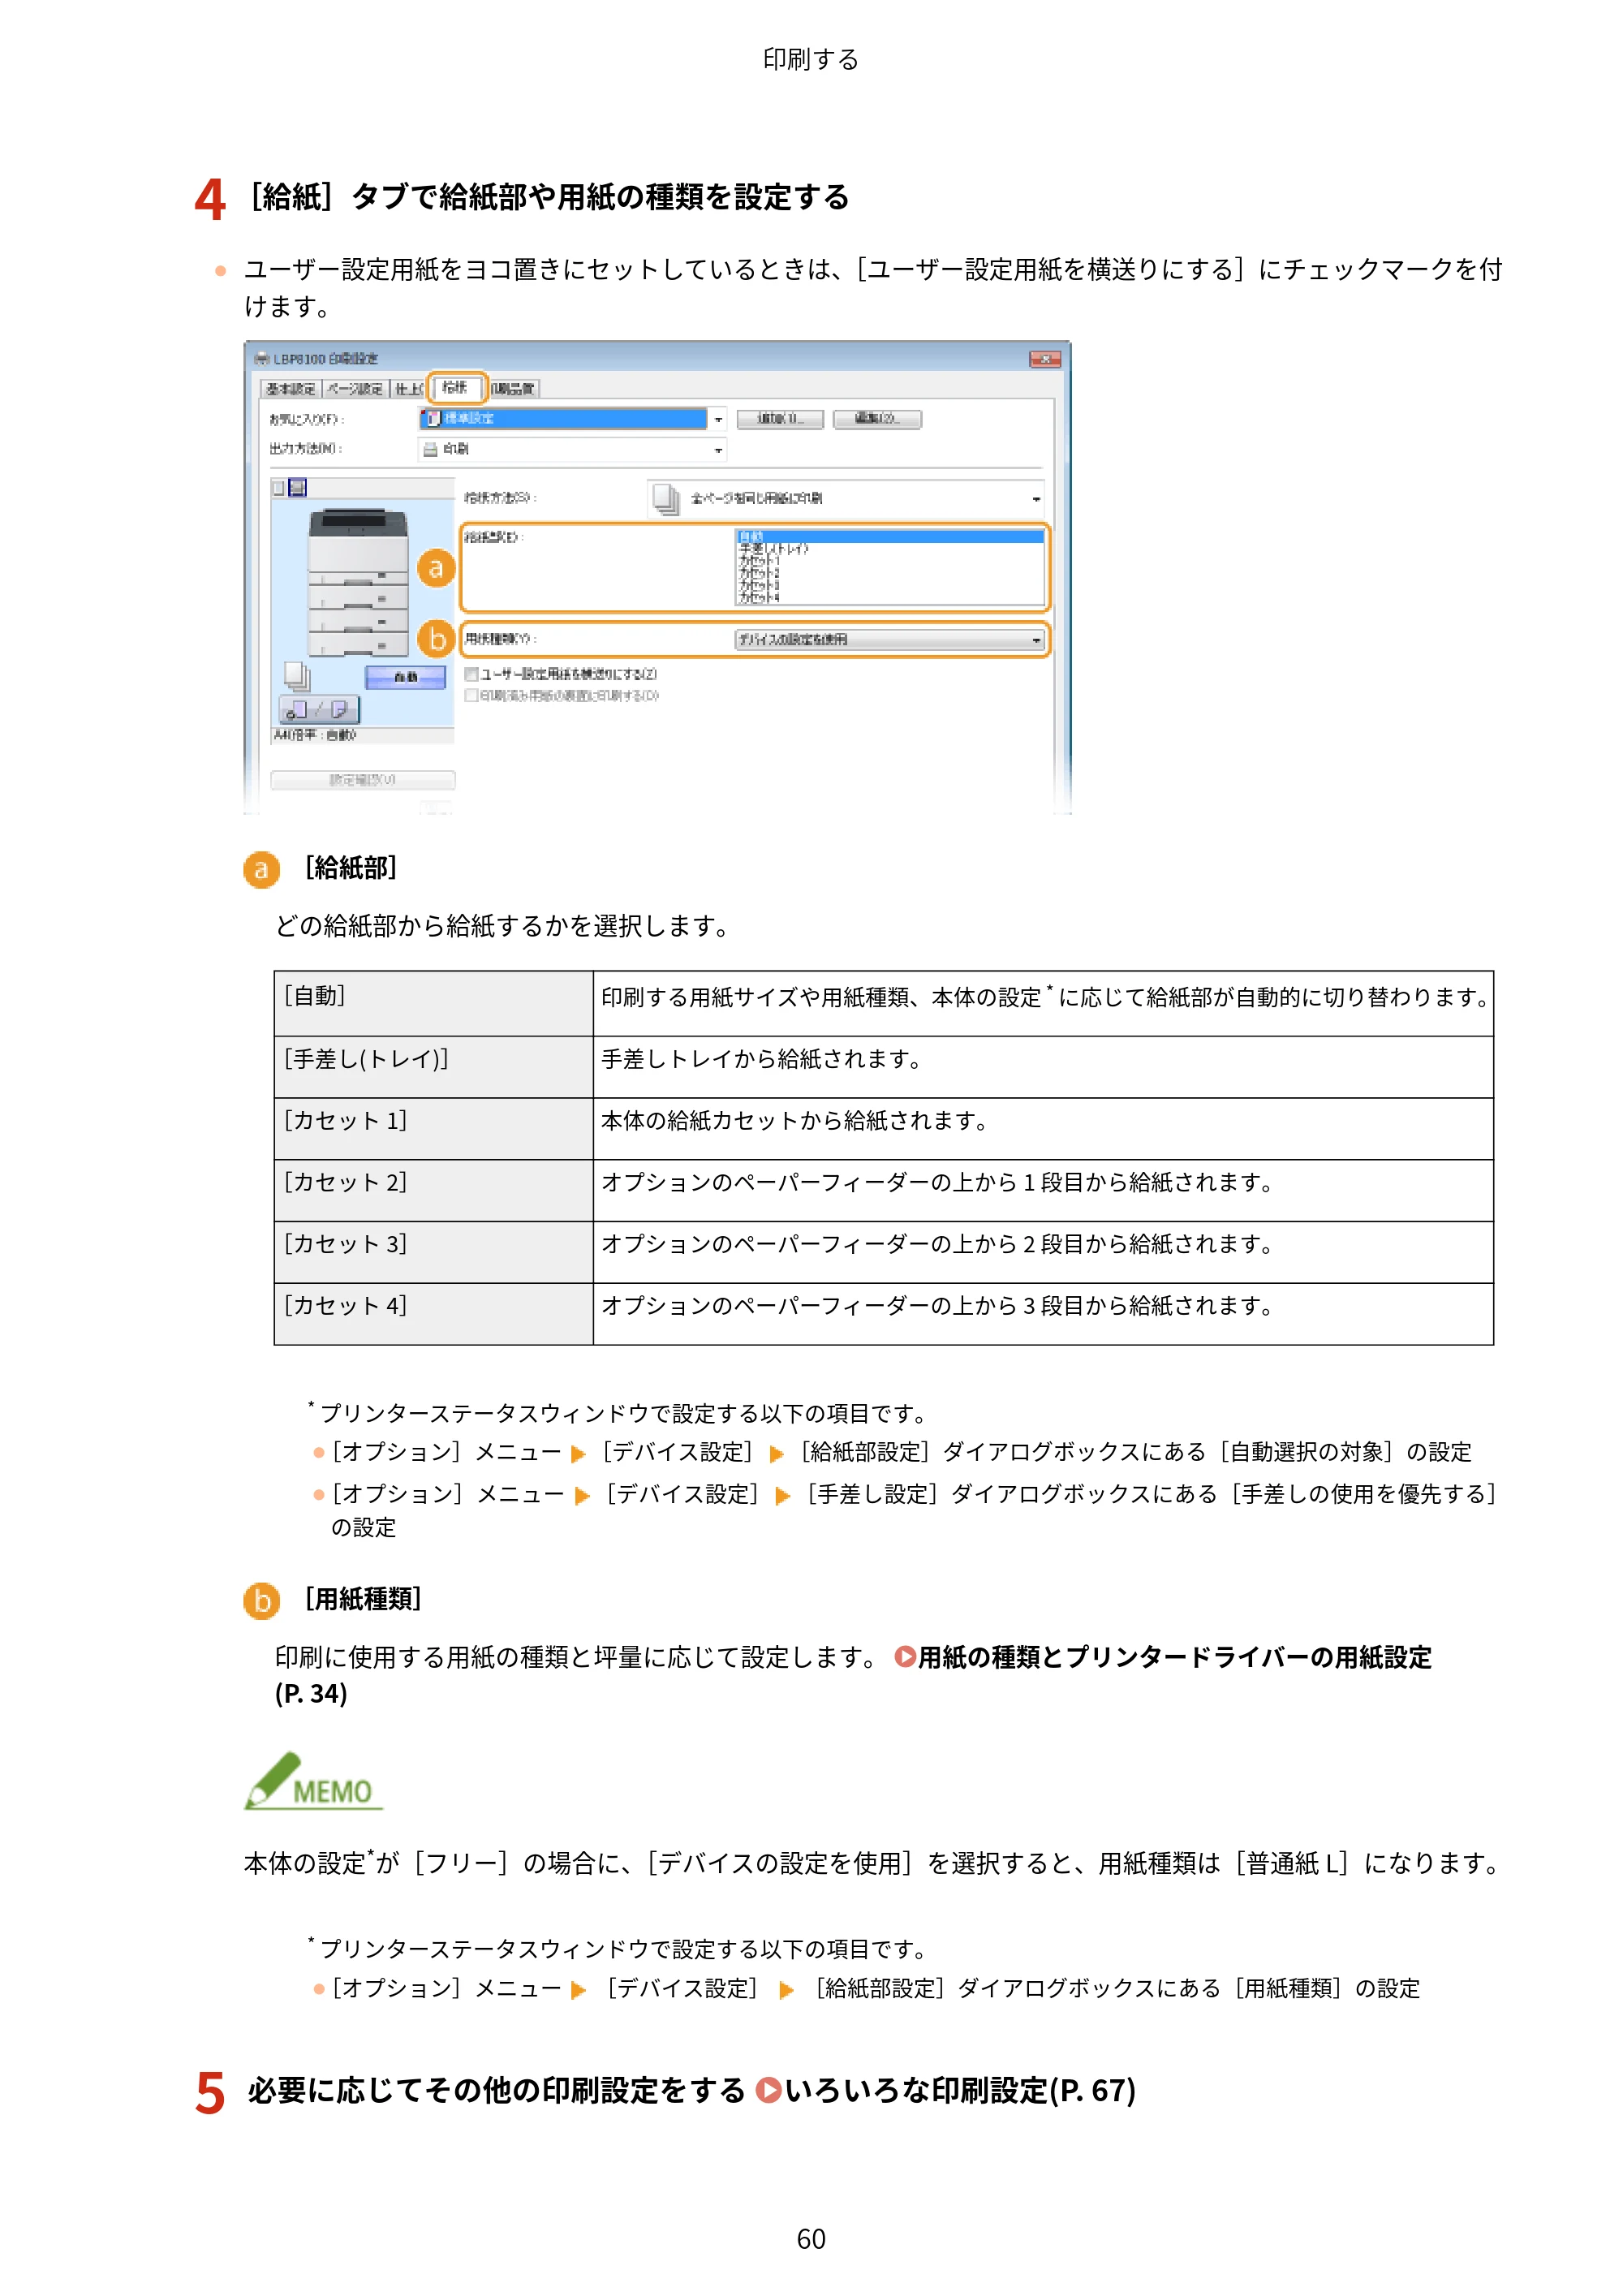This screenshot has width=1623, height=2296.
Task: Click the blank page preview mode icon
Action: [x=279, y=488]
